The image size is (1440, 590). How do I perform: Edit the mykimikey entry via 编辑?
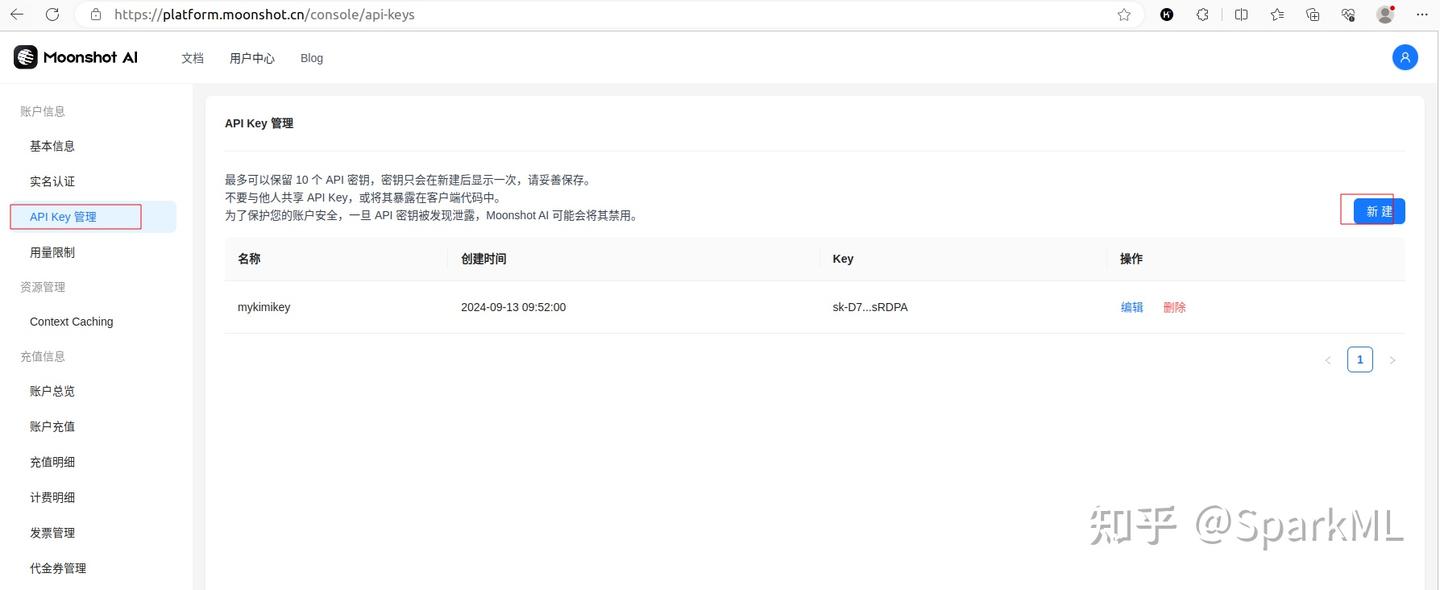pos(1132,307)
